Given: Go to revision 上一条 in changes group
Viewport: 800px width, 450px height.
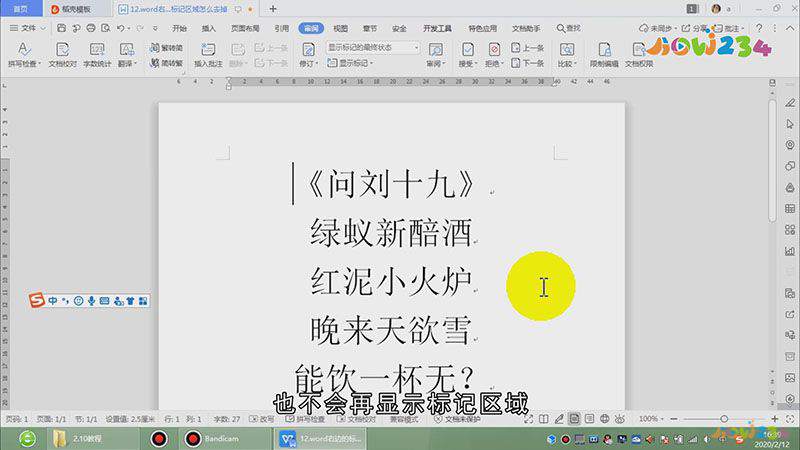Looking at the screenshot, I should tap(528, 47).
